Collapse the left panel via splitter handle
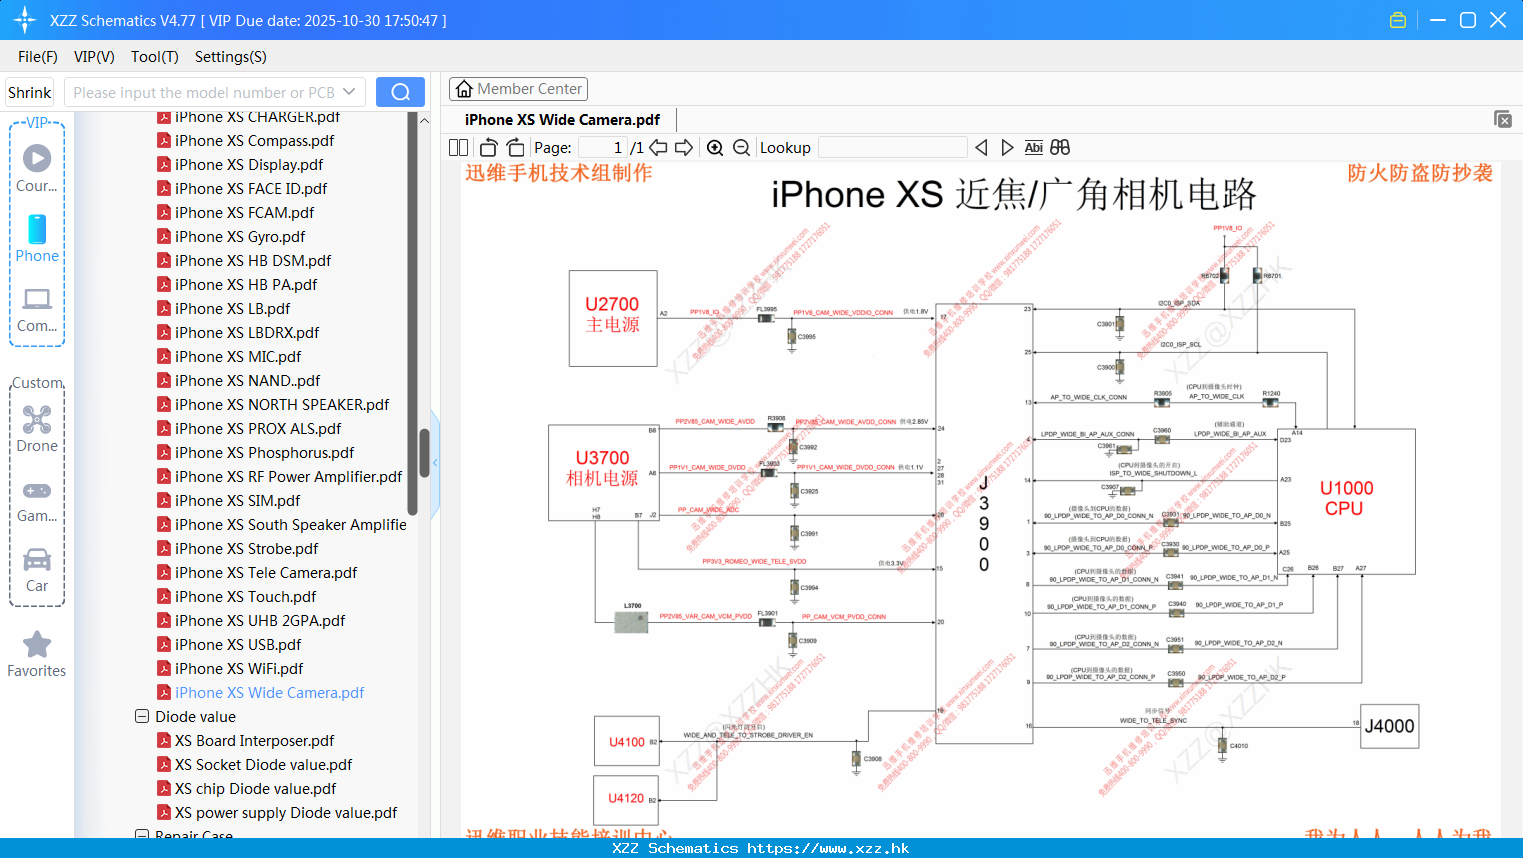 435,463
